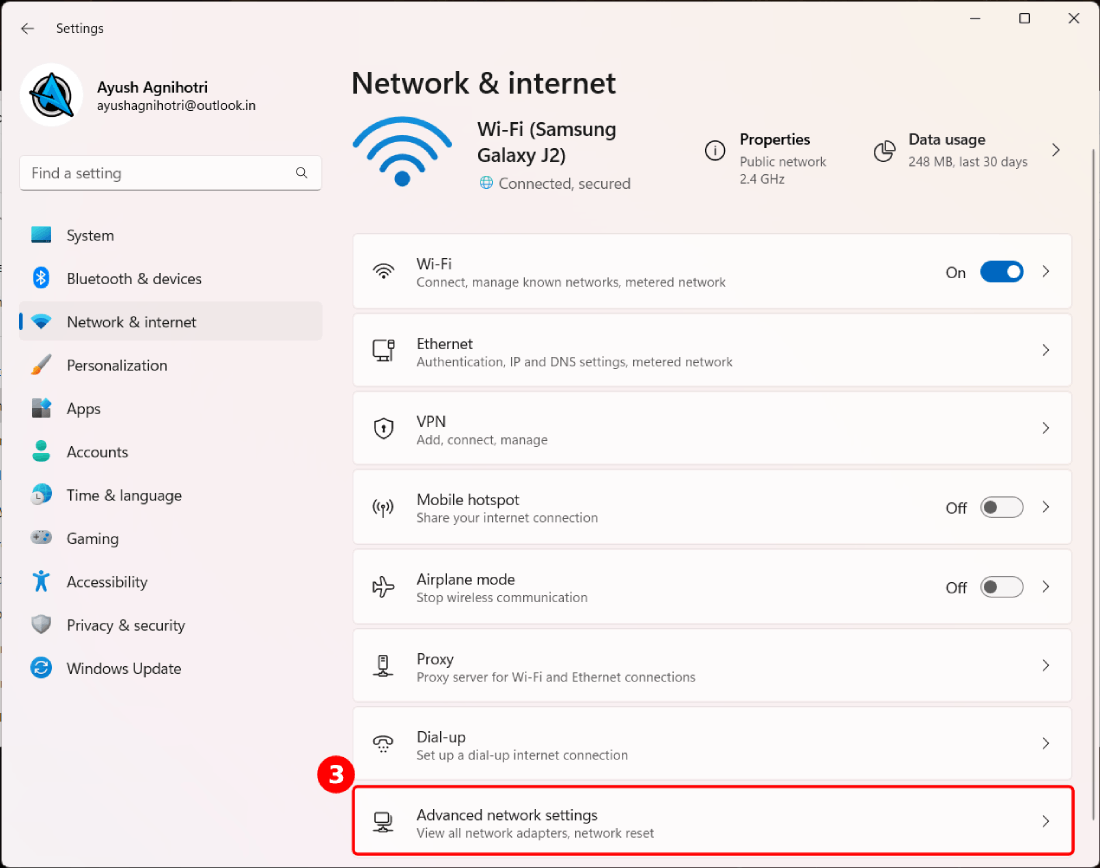
Task: Open Privacy & security settings
Action: tap(125, 625)
